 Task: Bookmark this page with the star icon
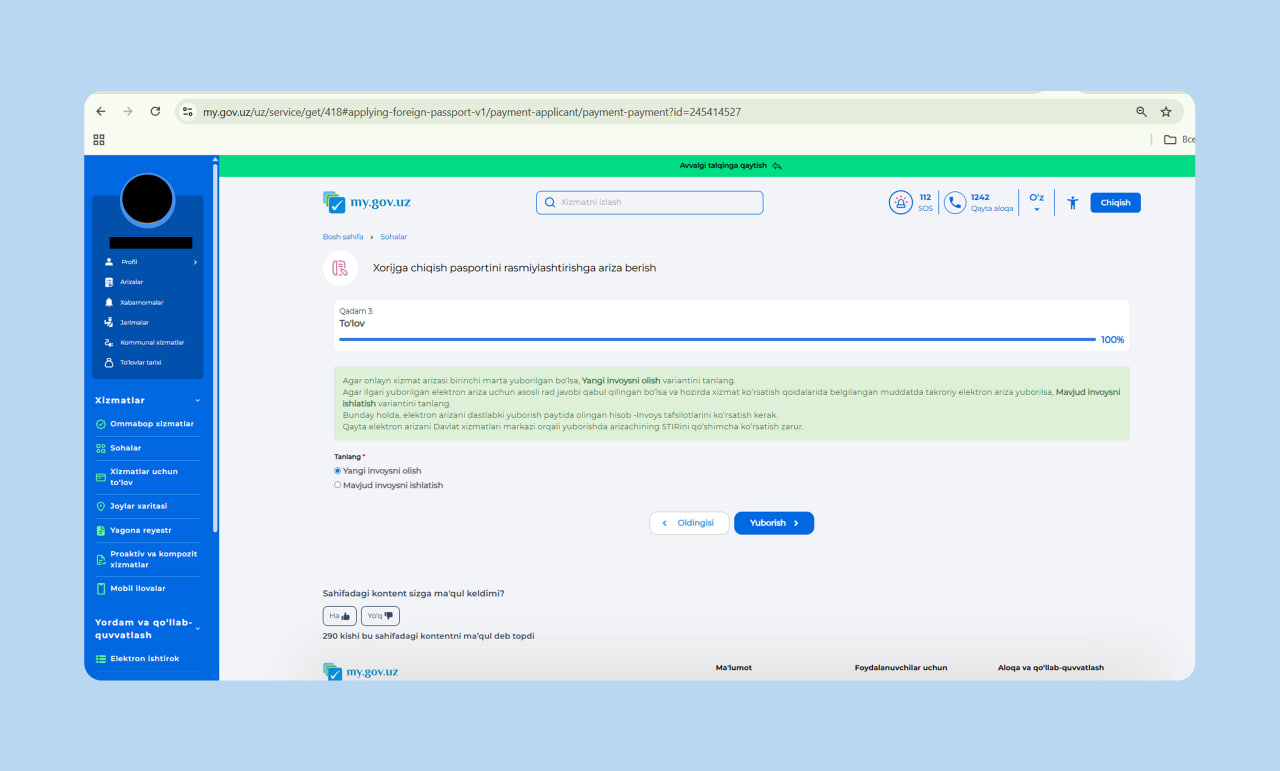1165,112
